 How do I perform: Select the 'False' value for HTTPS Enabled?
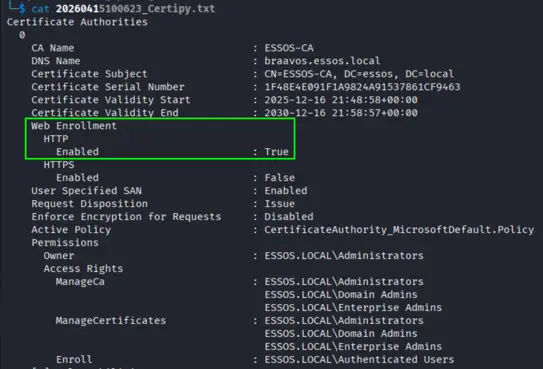(280, 178)
